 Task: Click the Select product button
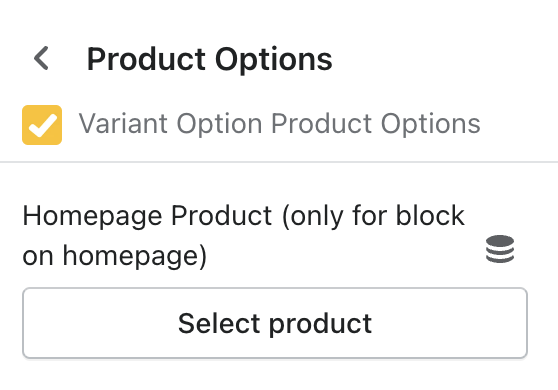[275, 323]
